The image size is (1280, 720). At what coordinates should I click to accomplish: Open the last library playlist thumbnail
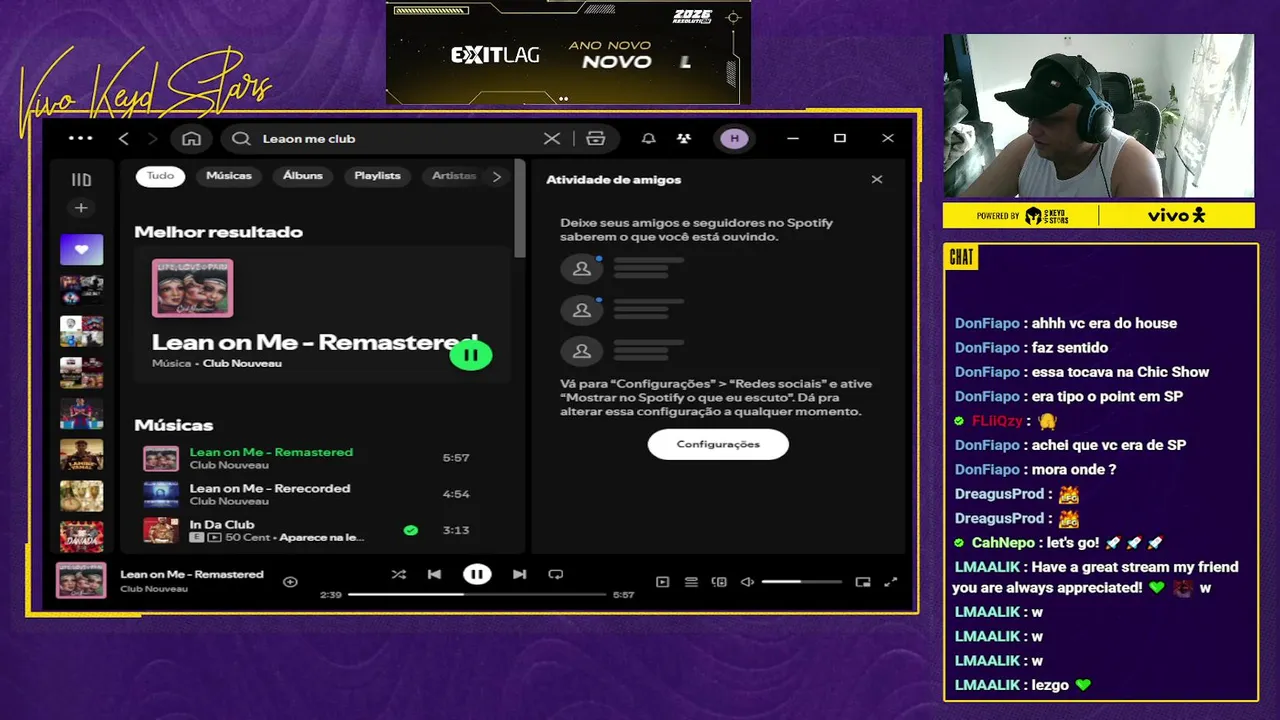pyautogui.click(x=81, y=536)
